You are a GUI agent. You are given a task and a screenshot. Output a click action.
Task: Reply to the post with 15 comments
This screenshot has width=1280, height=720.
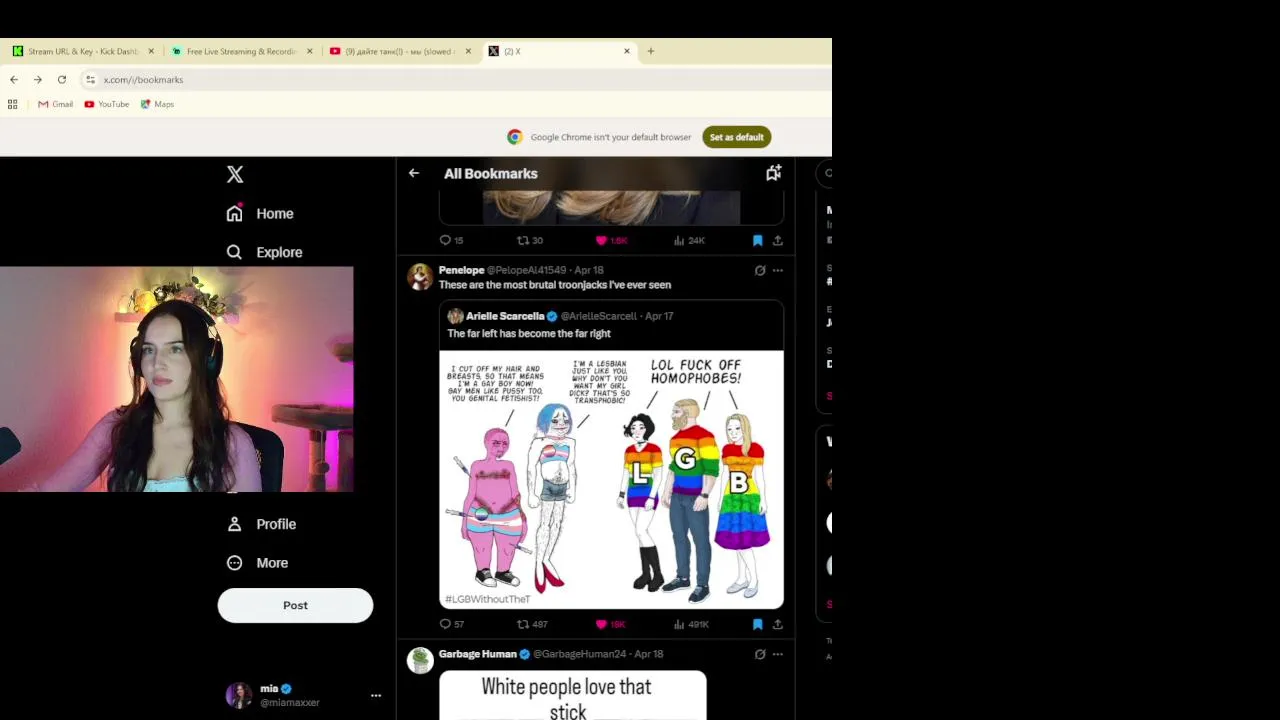[452, 240]
